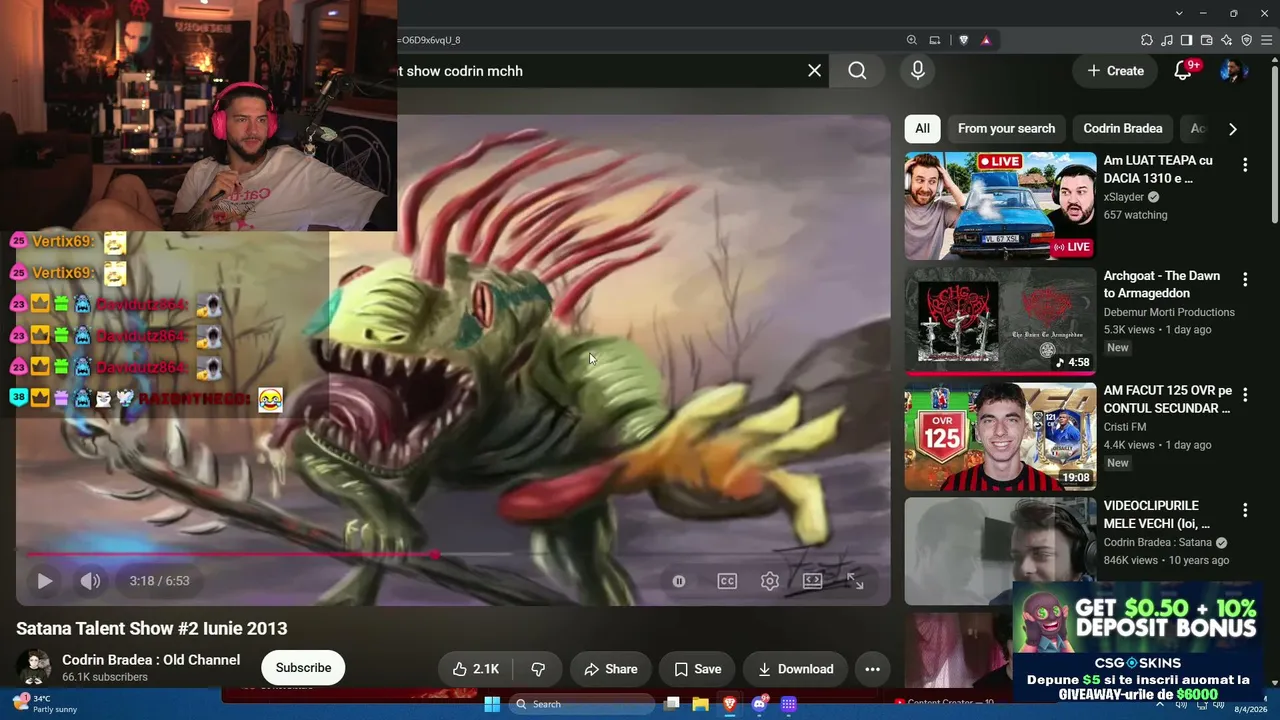Image resolution: width=1280 pixels, height=720 pixels.
Task: Open options for AM FACUT 125 OVR video
Action: [1245, 395]
